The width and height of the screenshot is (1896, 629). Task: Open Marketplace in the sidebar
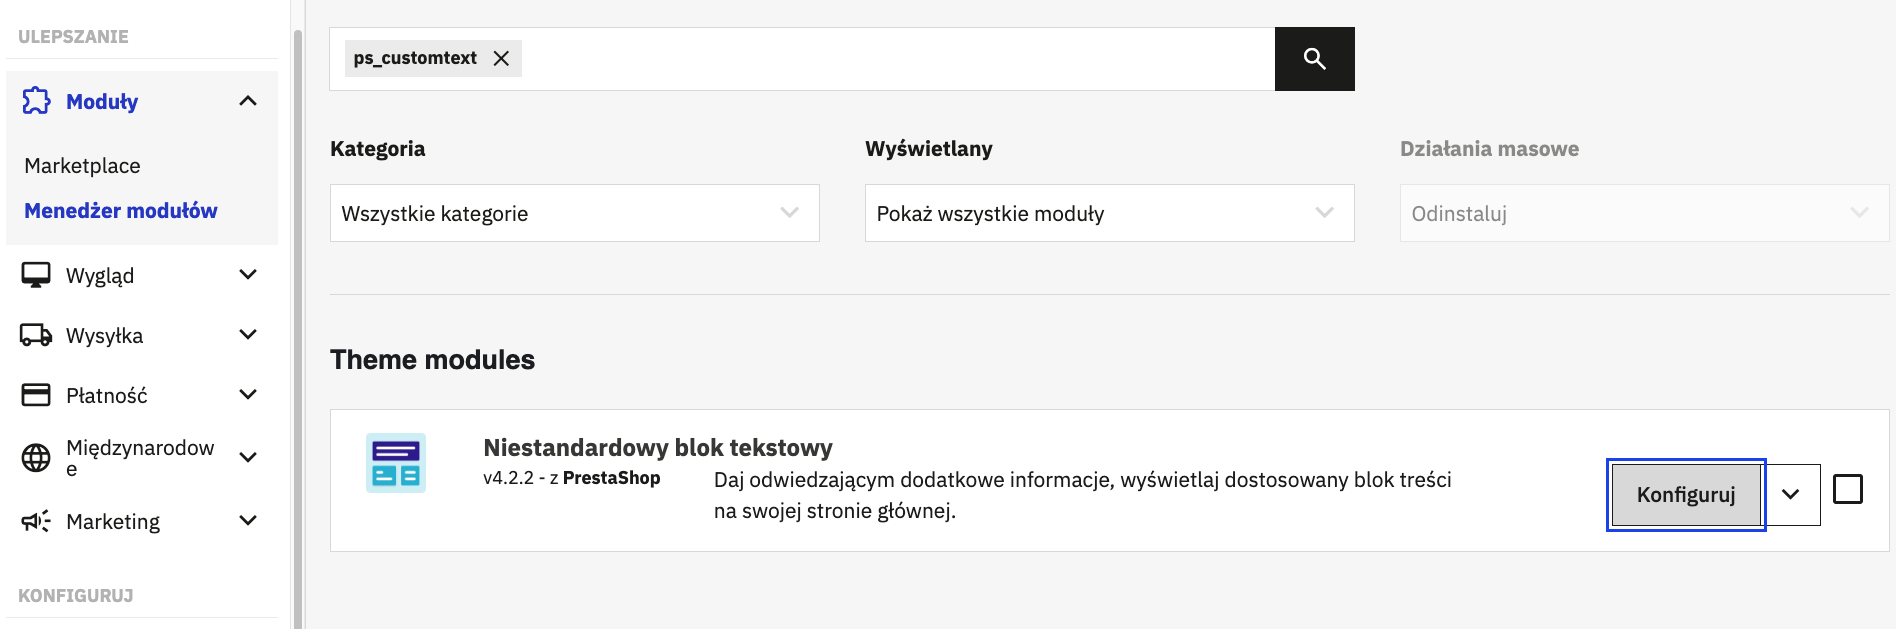pos(82,166)
